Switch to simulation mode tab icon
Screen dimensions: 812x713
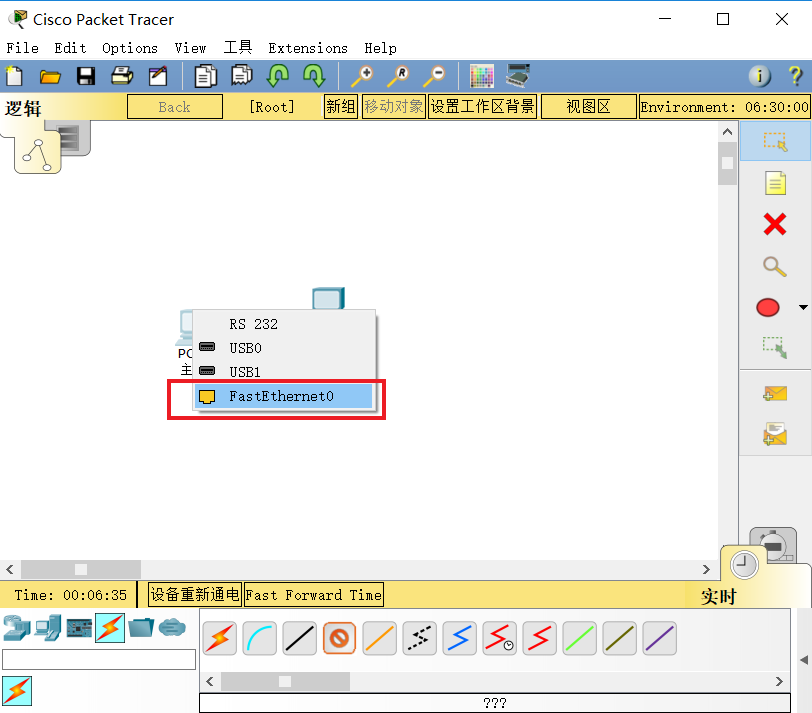coord(775,545)
